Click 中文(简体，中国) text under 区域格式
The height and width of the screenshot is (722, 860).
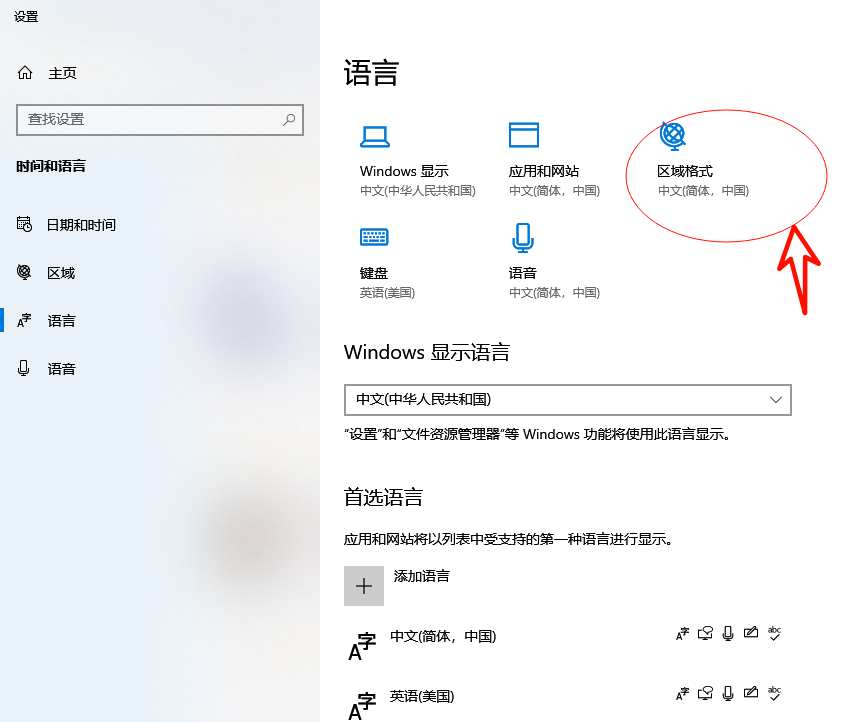coord(703,190)
